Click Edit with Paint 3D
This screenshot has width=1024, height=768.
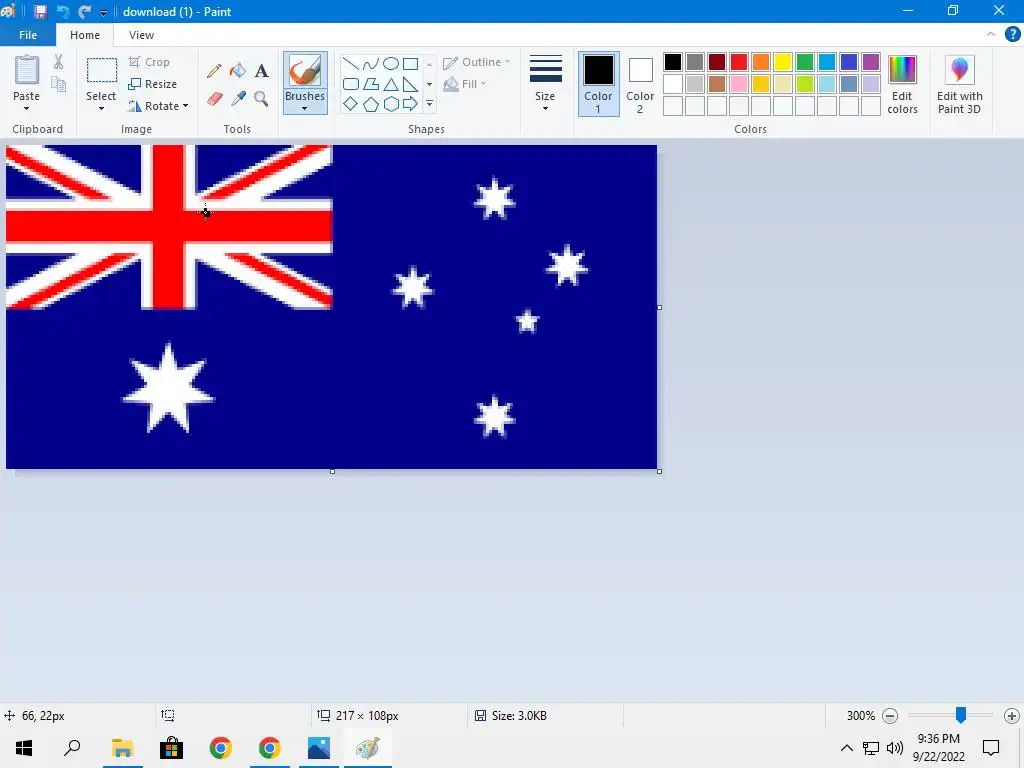959,85
